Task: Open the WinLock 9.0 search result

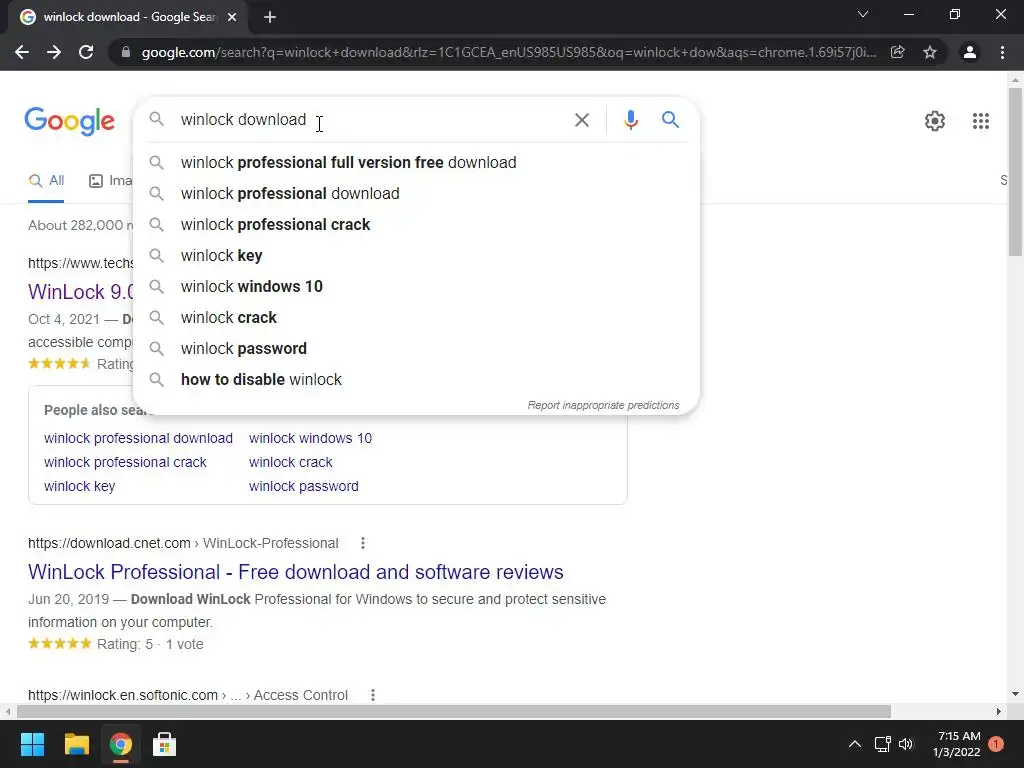Action: 80,292
